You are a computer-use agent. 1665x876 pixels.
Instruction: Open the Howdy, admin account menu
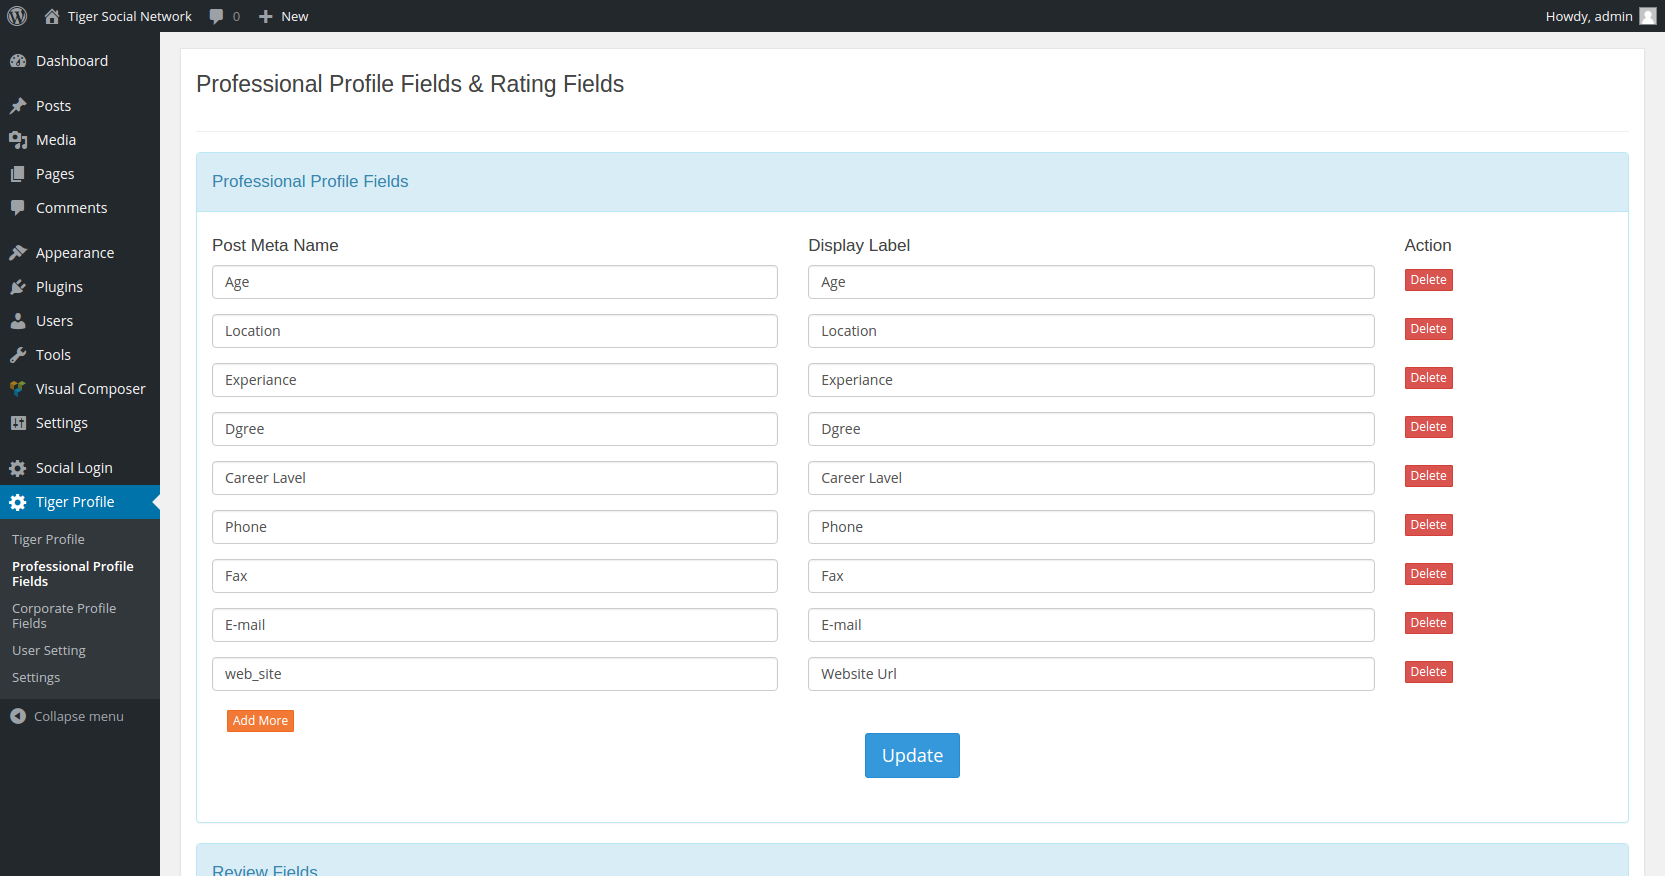pyautogui.click(x=1600, y=16)
